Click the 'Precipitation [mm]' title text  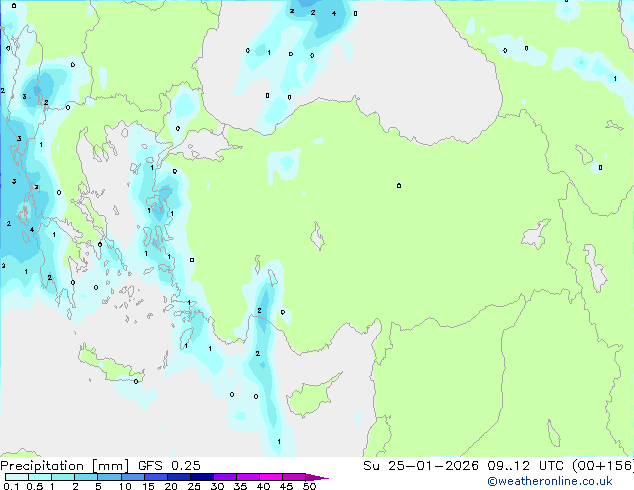(x=64, y=466)
